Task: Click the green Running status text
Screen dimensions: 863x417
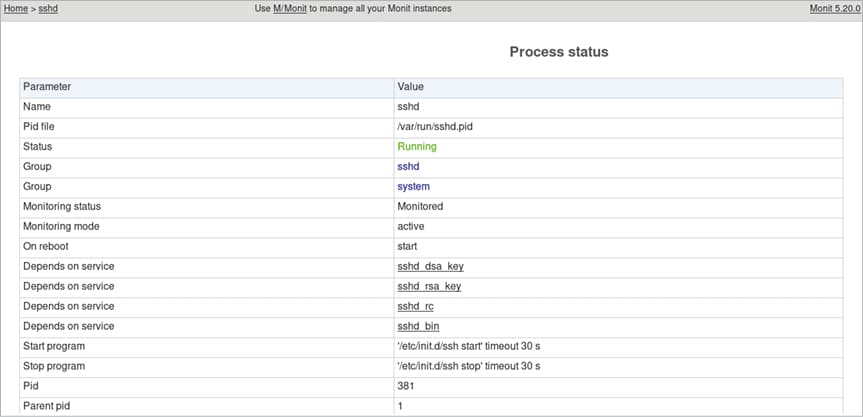Action: coord(417,146)
